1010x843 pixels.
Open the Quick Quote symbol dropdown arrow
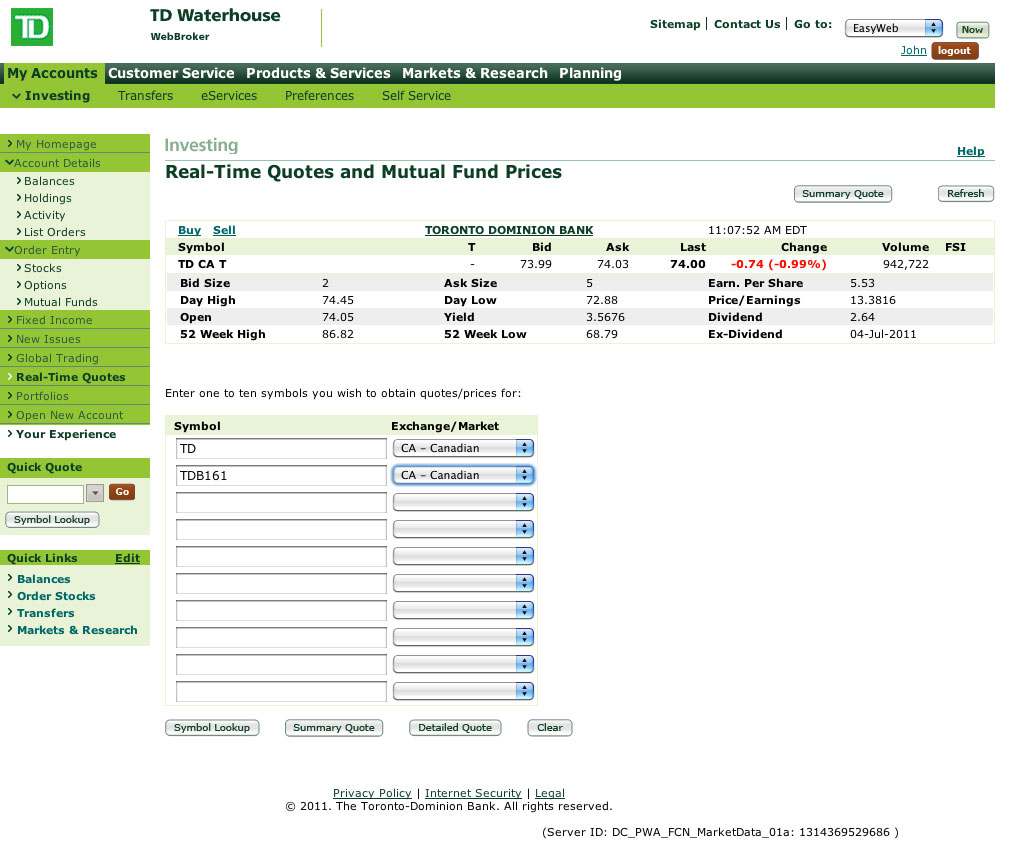pos(95,492)
